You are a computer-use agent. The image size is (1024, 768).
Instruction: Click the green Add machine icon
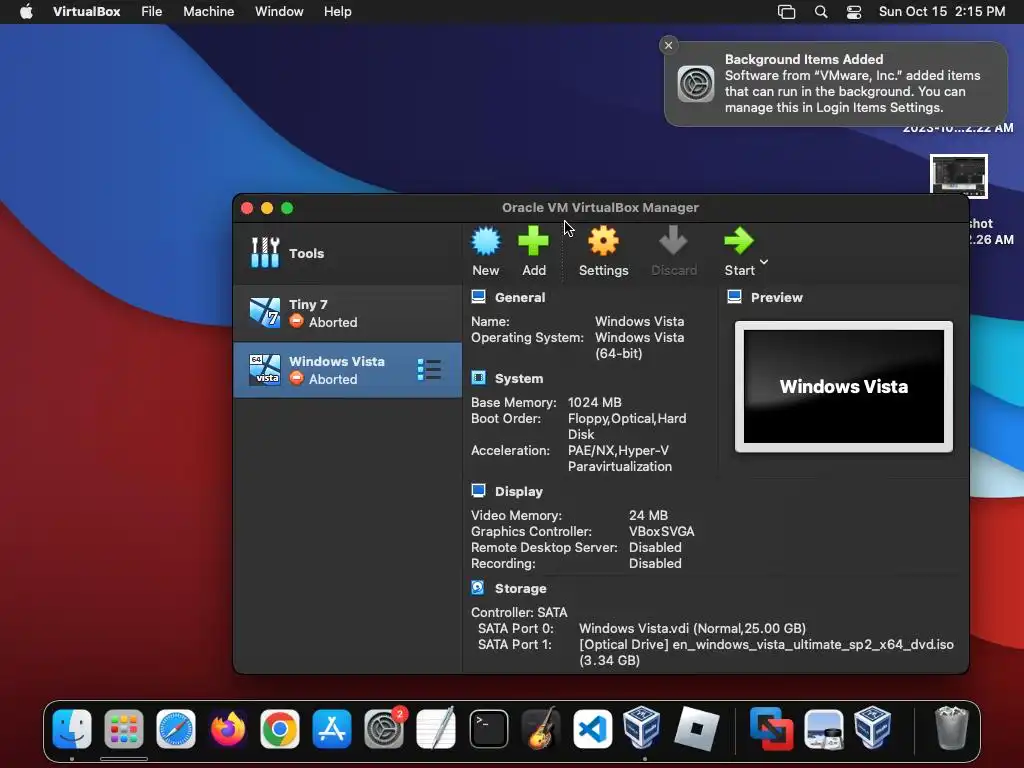pyautogui.click(x=534, y=241)
